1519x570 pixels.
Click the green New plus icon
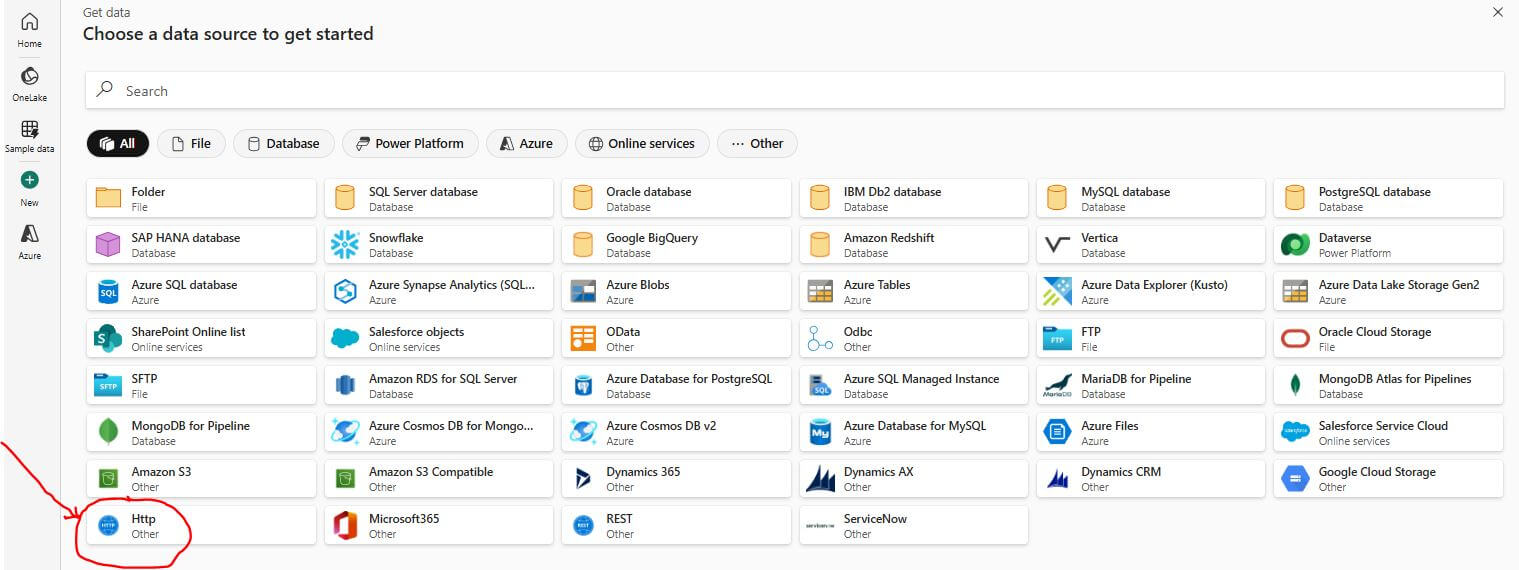coord(29,180)
